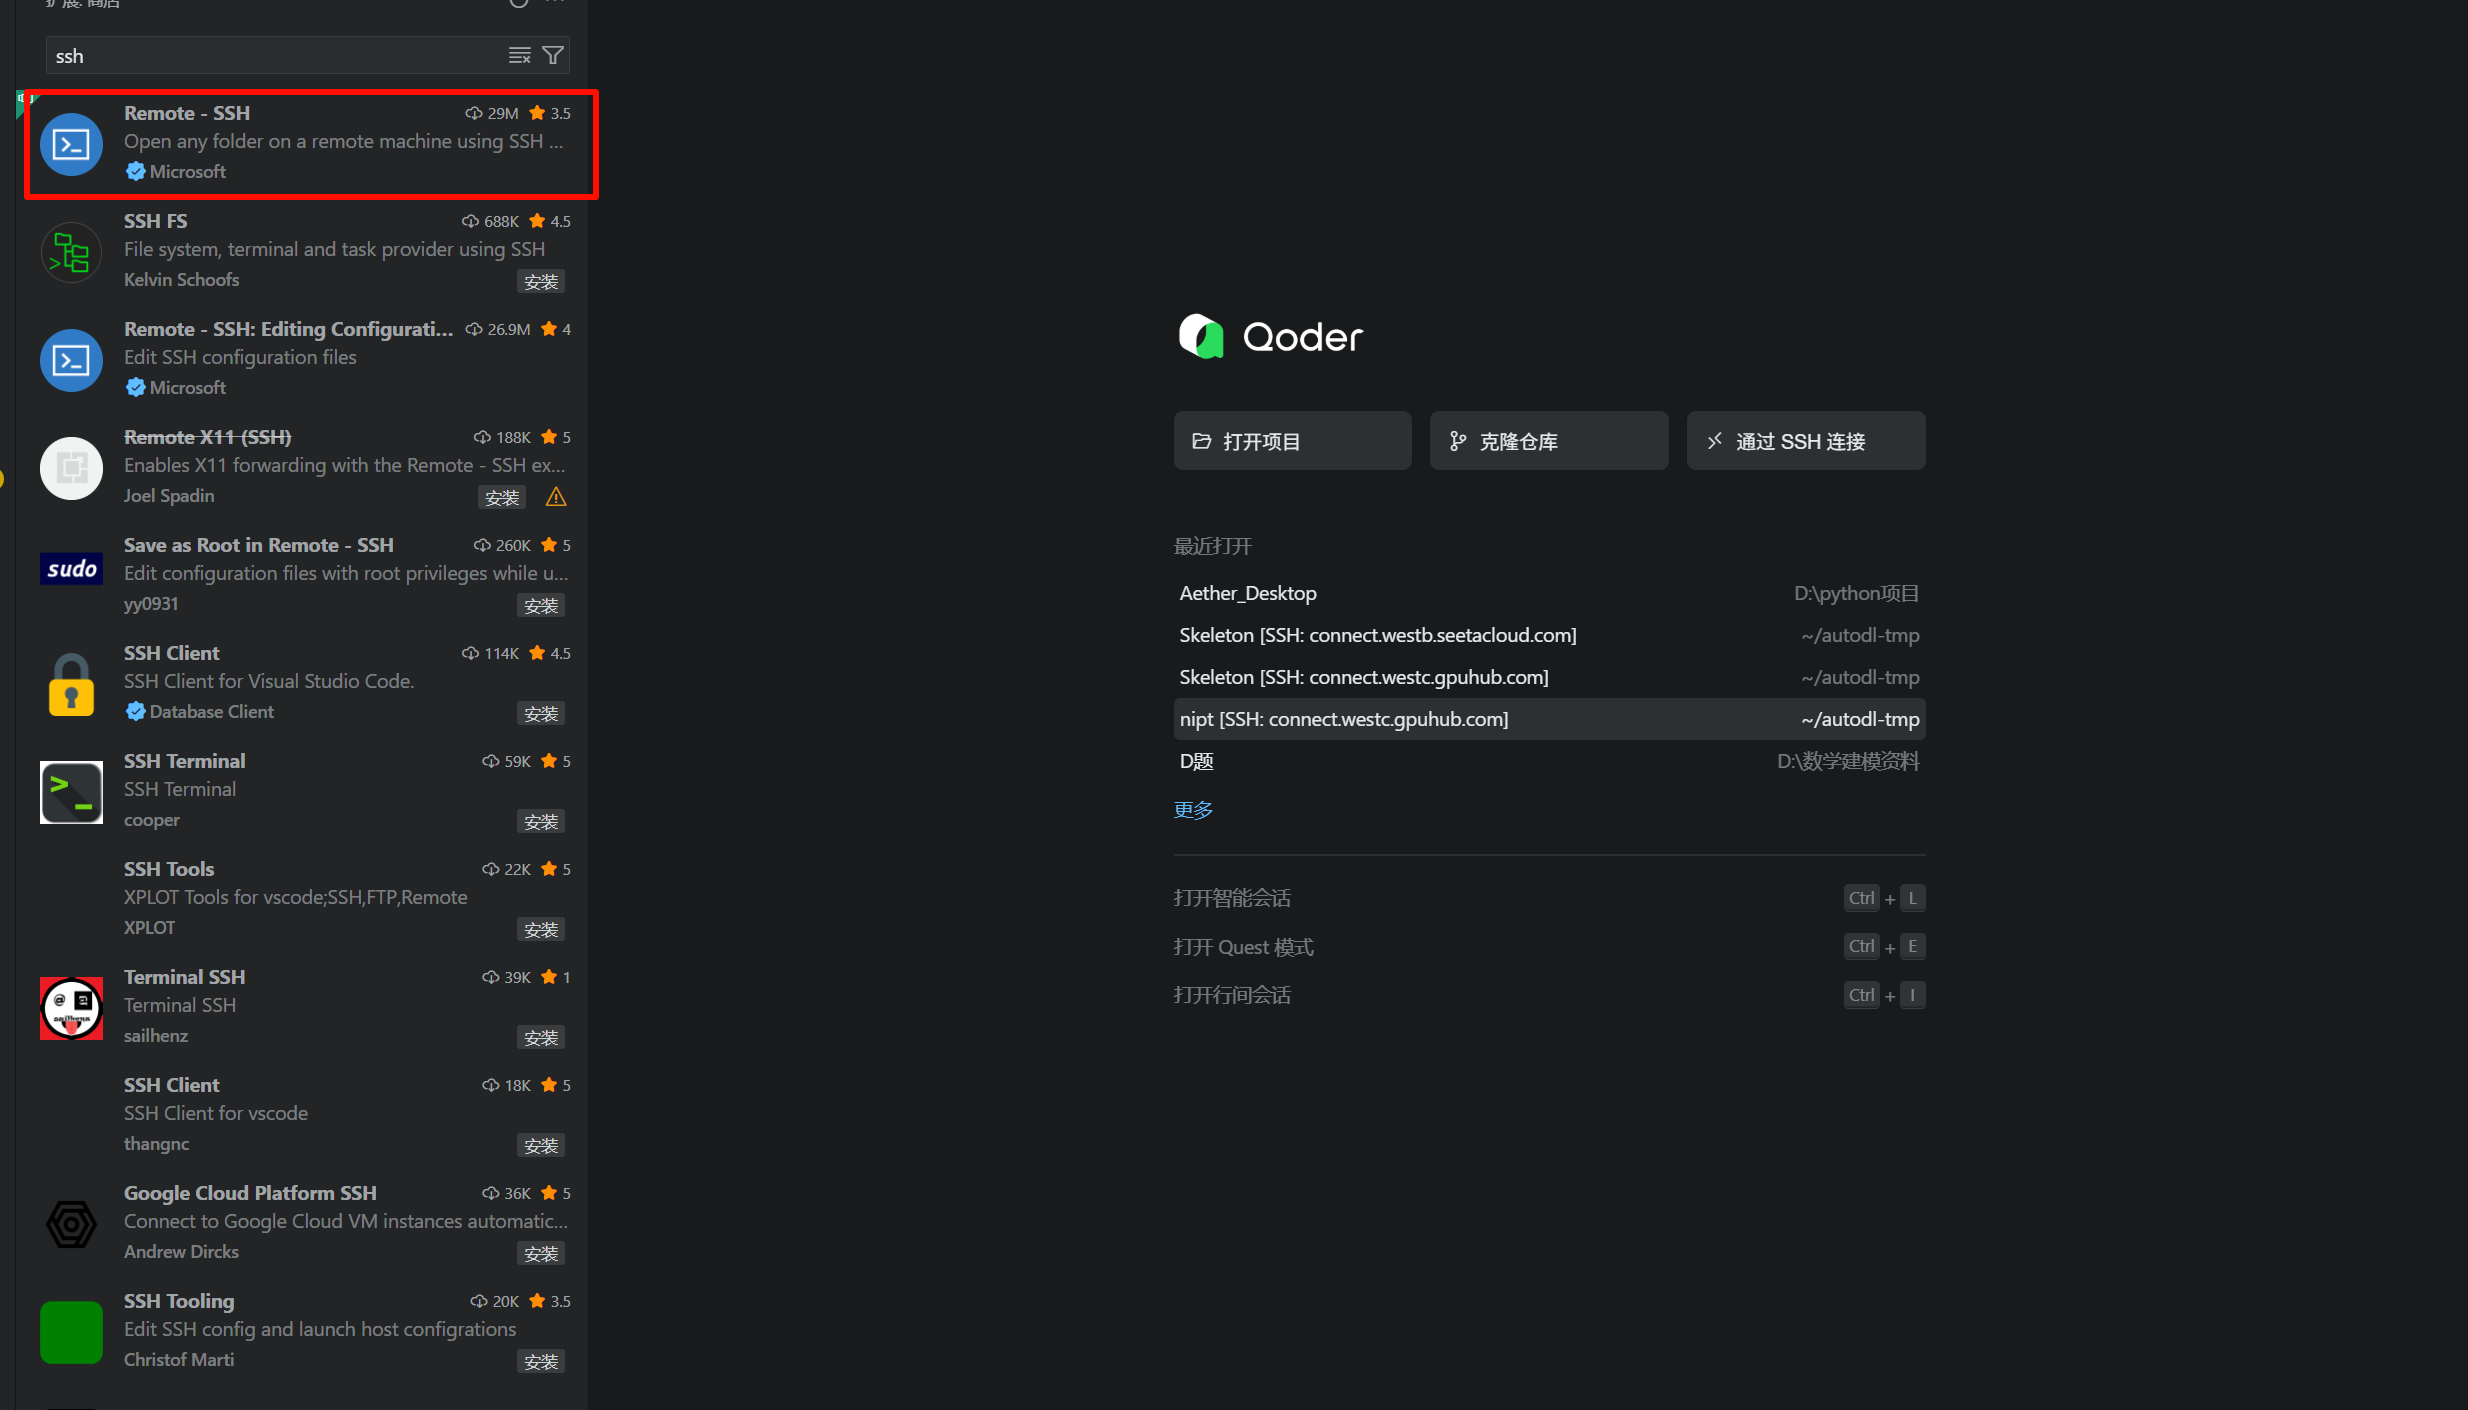Click publisher name Andrew Dircks
Viewport: 2468px width, 1410px height.
182,1252
